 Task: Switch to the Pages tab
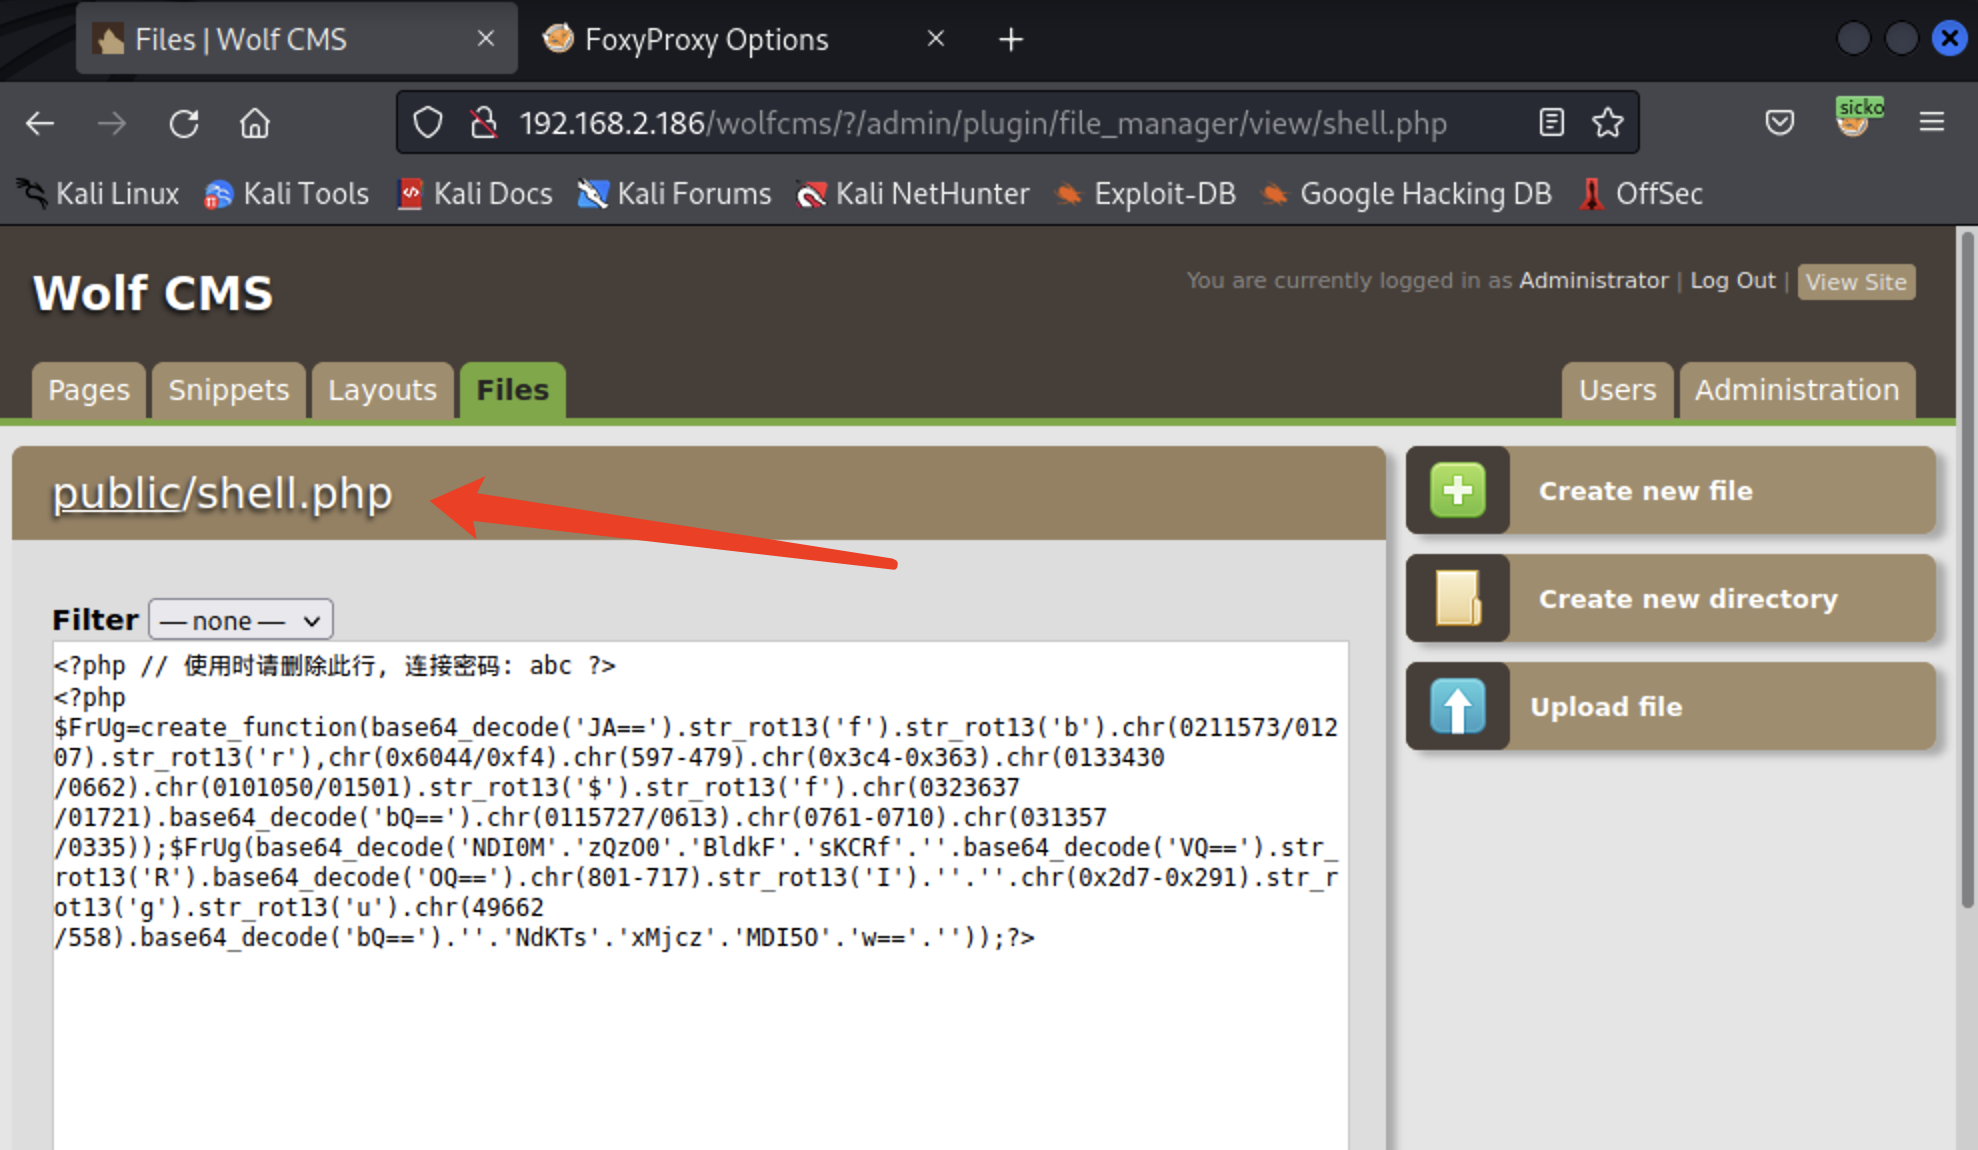tap(89, 390)
